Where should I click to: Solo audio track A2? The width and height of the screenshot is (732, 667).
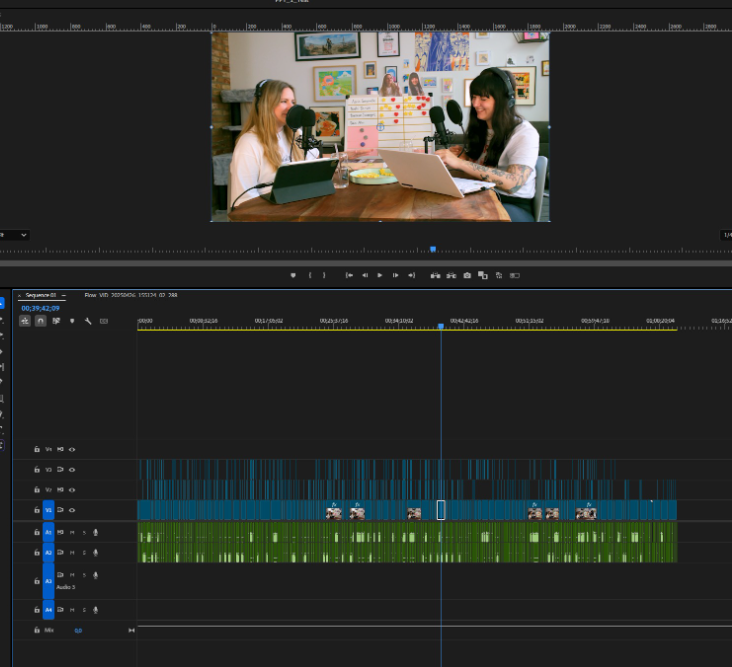(x=84, y=552)
